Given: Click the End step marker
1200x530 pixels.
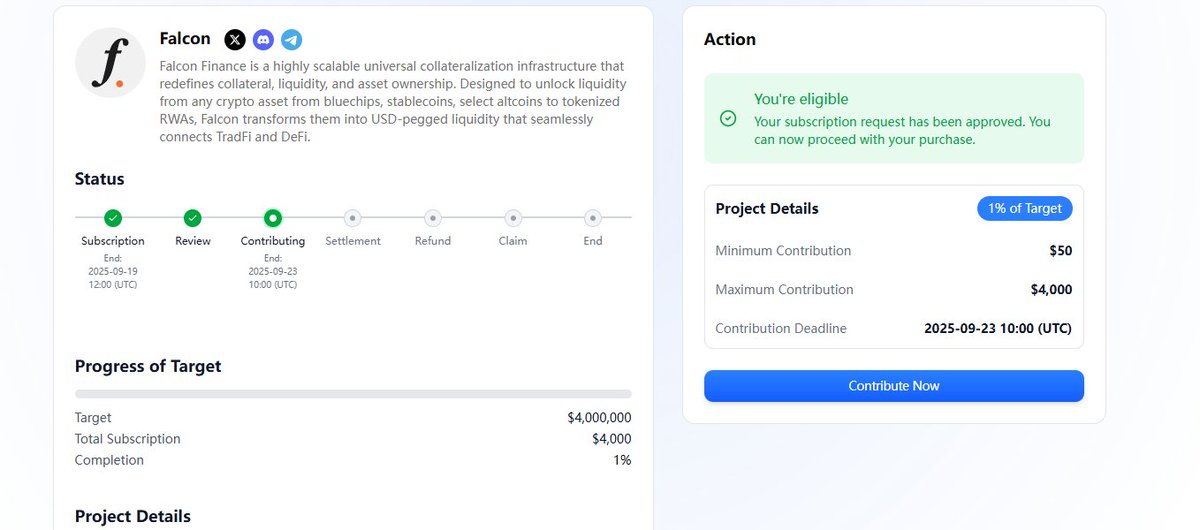Looking at the screenshot, I should click(593, 217).
